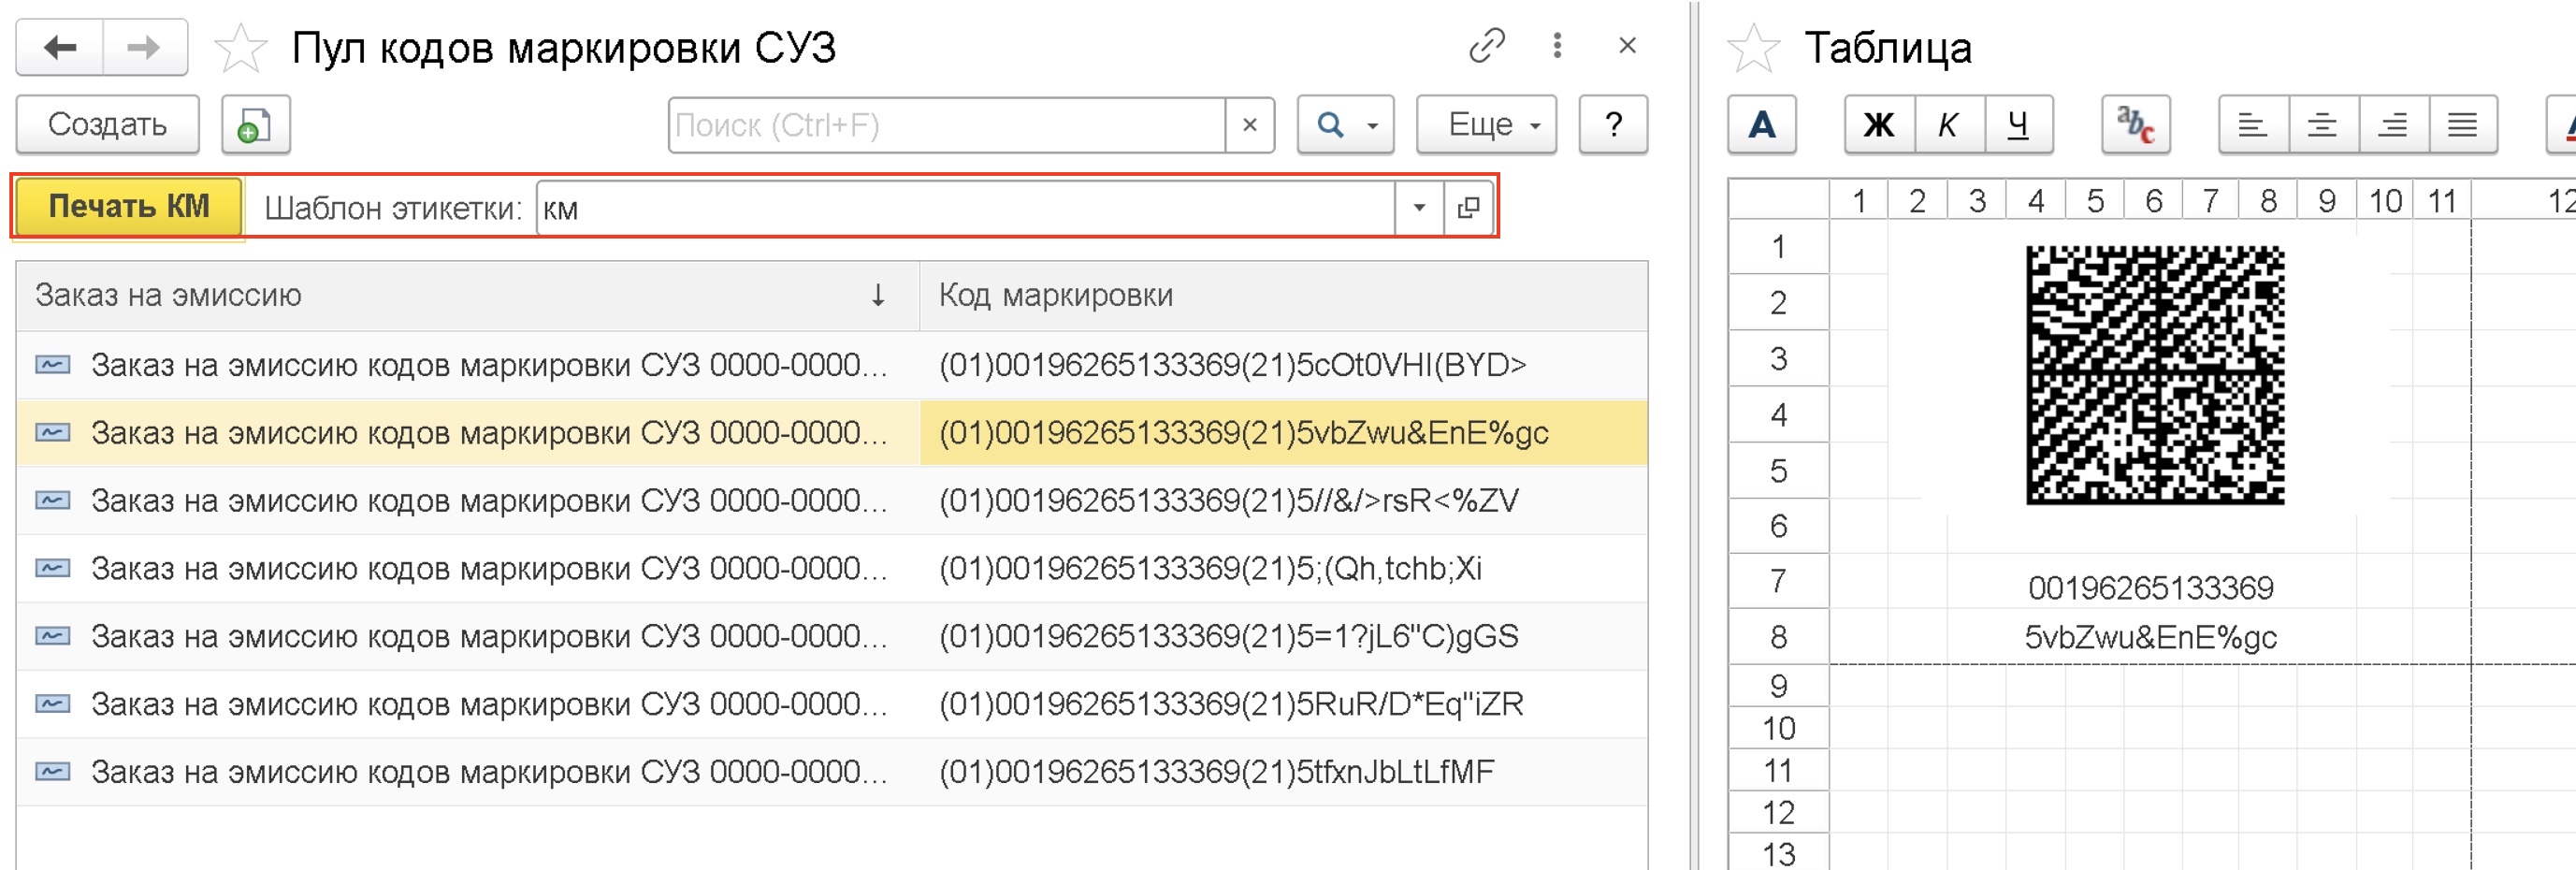Open the Еще menu
This screenshot has height=870, width=2576.
1486,125
